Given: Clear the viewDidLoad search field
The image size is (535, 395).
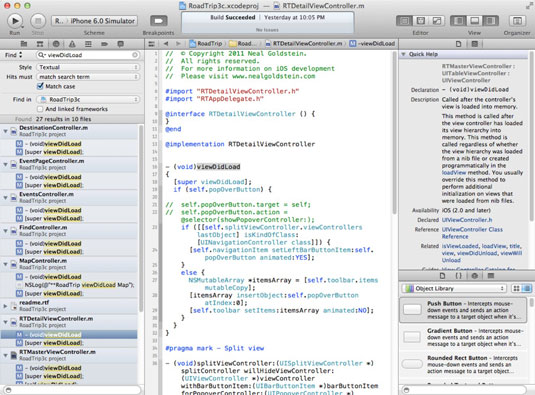Looking at the screenshot, I should (135, 55).
